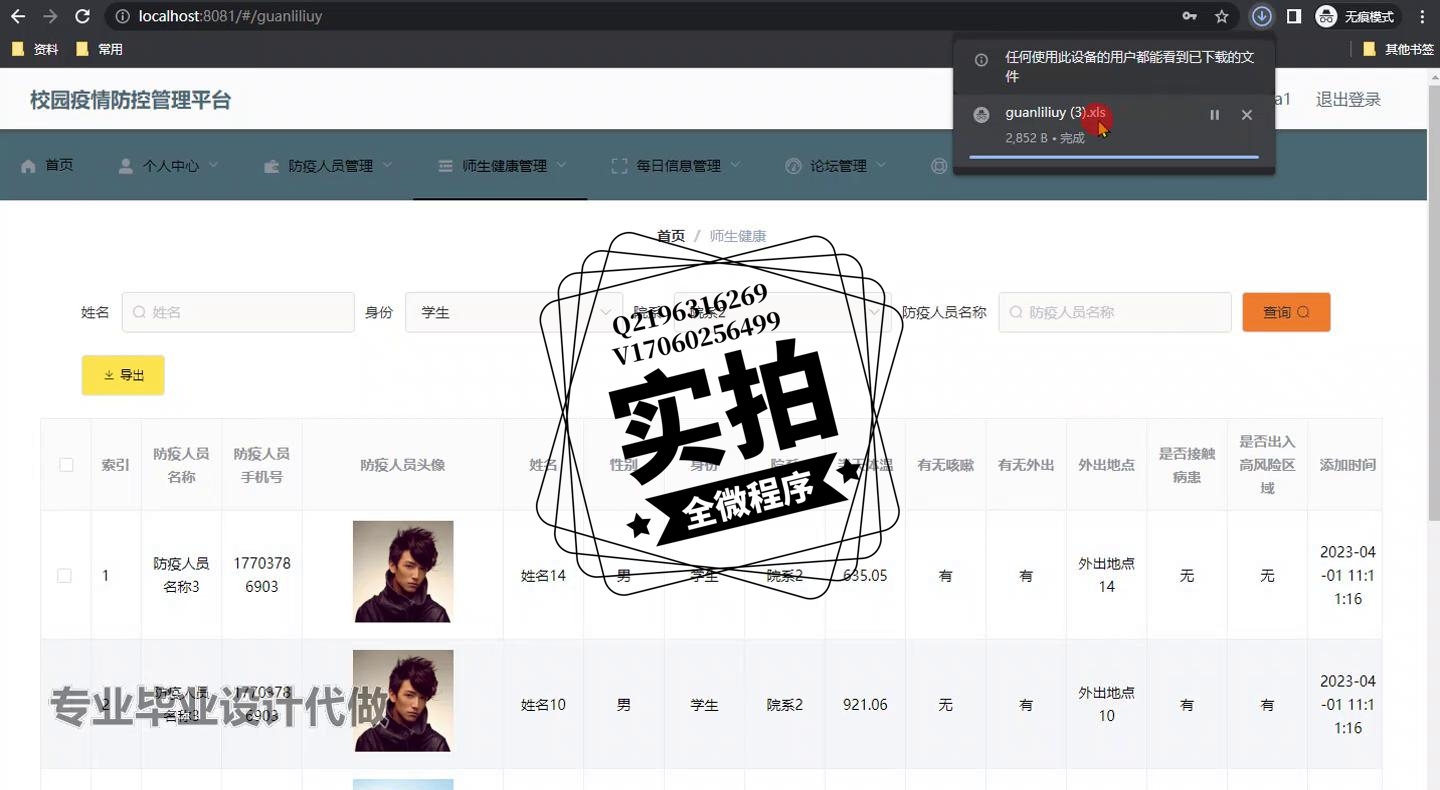Click the 个人中心 chevron arrow
The width and height of the screenshot is (1440, 790).
[x=213, y=165]
